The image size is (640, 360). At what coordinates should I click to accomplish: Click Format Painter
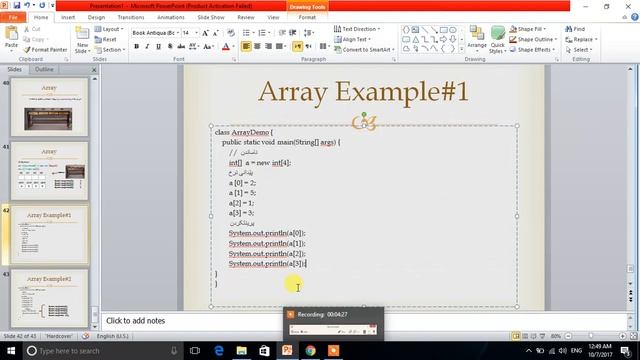(45, 49)
